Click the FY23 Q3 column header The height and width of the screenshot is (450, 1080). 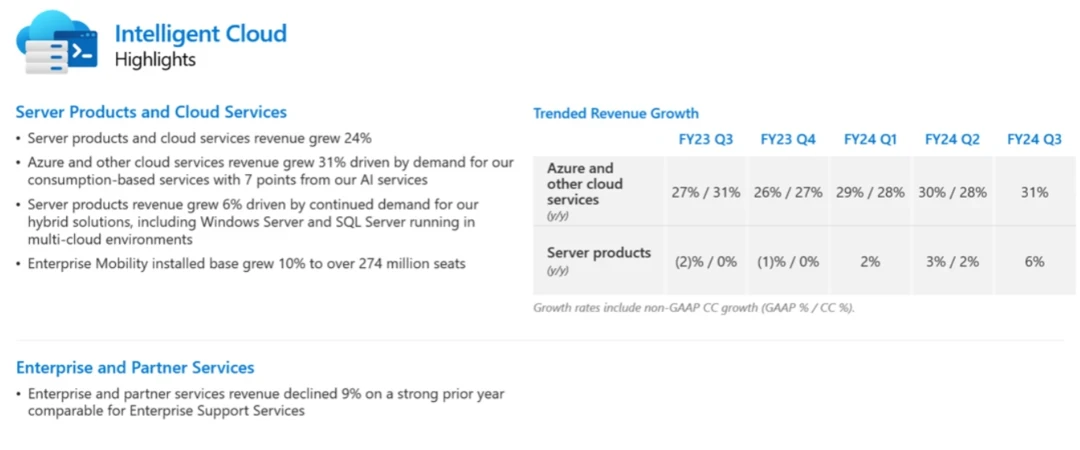click(706, 140)
